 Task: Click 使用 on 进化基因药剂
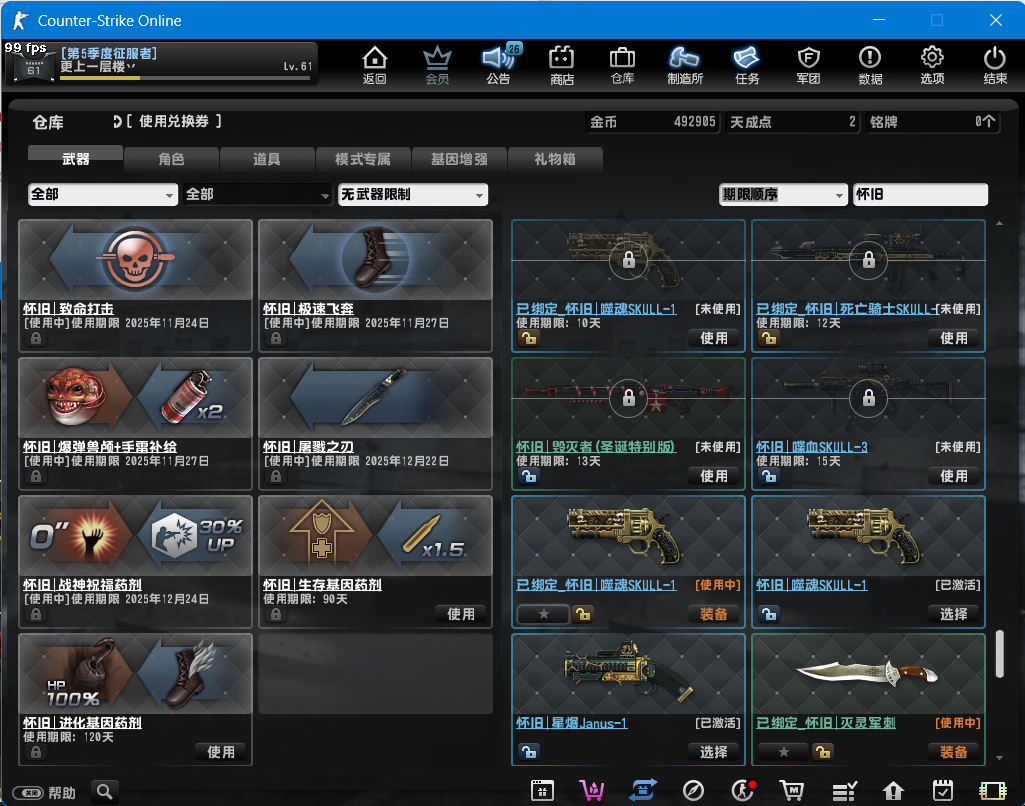221,752
